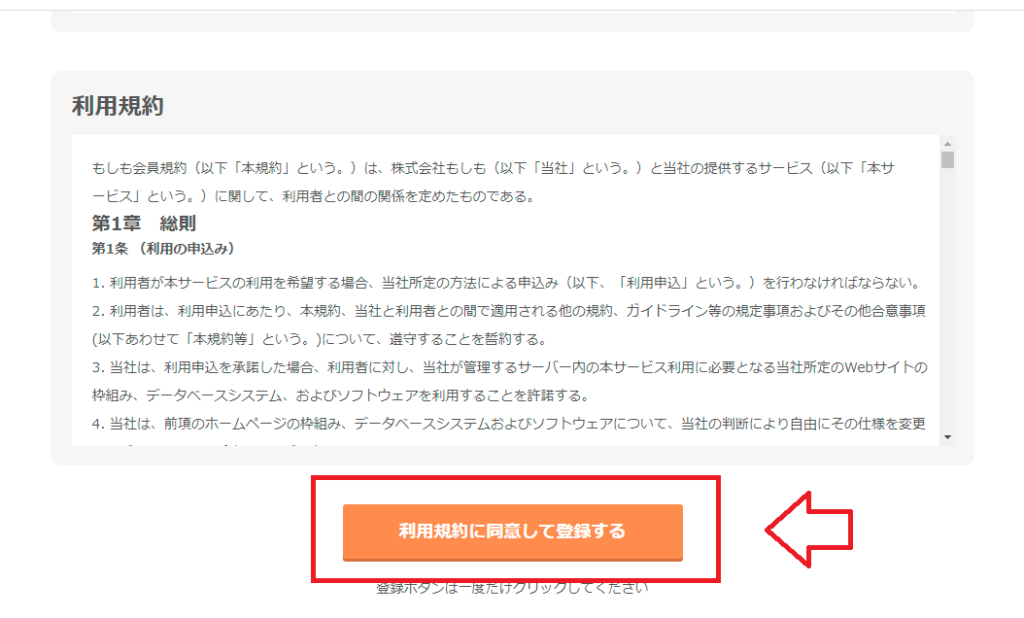Click the intro paragraph starting もしも会員規約
1024x618 pixels.
pyautogui.click(x=493, y=182)
